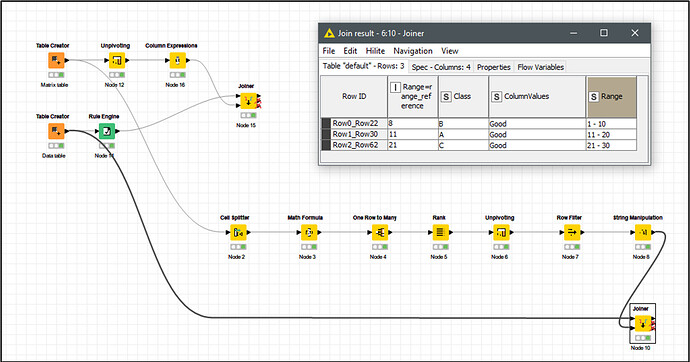This screenshot has height=362, width=690.
Task: Click the Unpivoting node labeled Node 12
Action: [x=117, y=60]
